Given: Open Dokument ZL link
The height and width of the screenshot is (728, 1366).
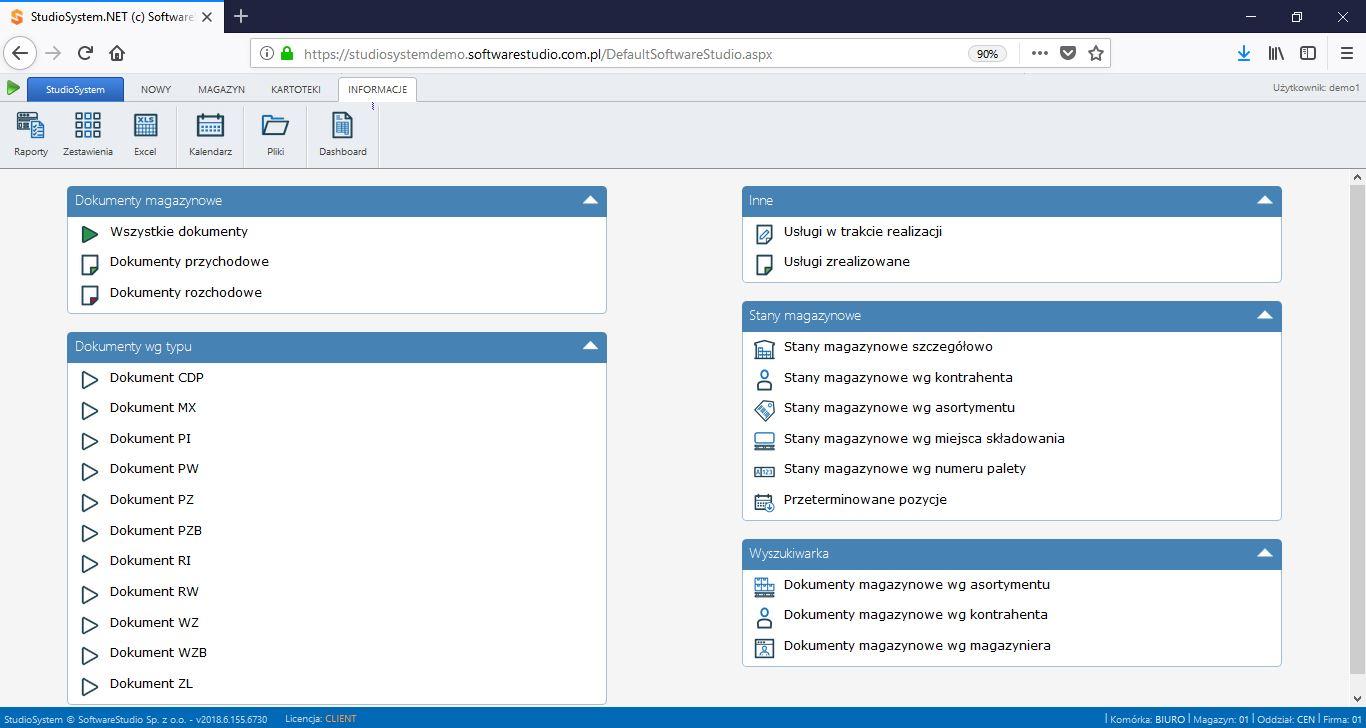Looking at the screenshot, I should [x=151, y=684].
